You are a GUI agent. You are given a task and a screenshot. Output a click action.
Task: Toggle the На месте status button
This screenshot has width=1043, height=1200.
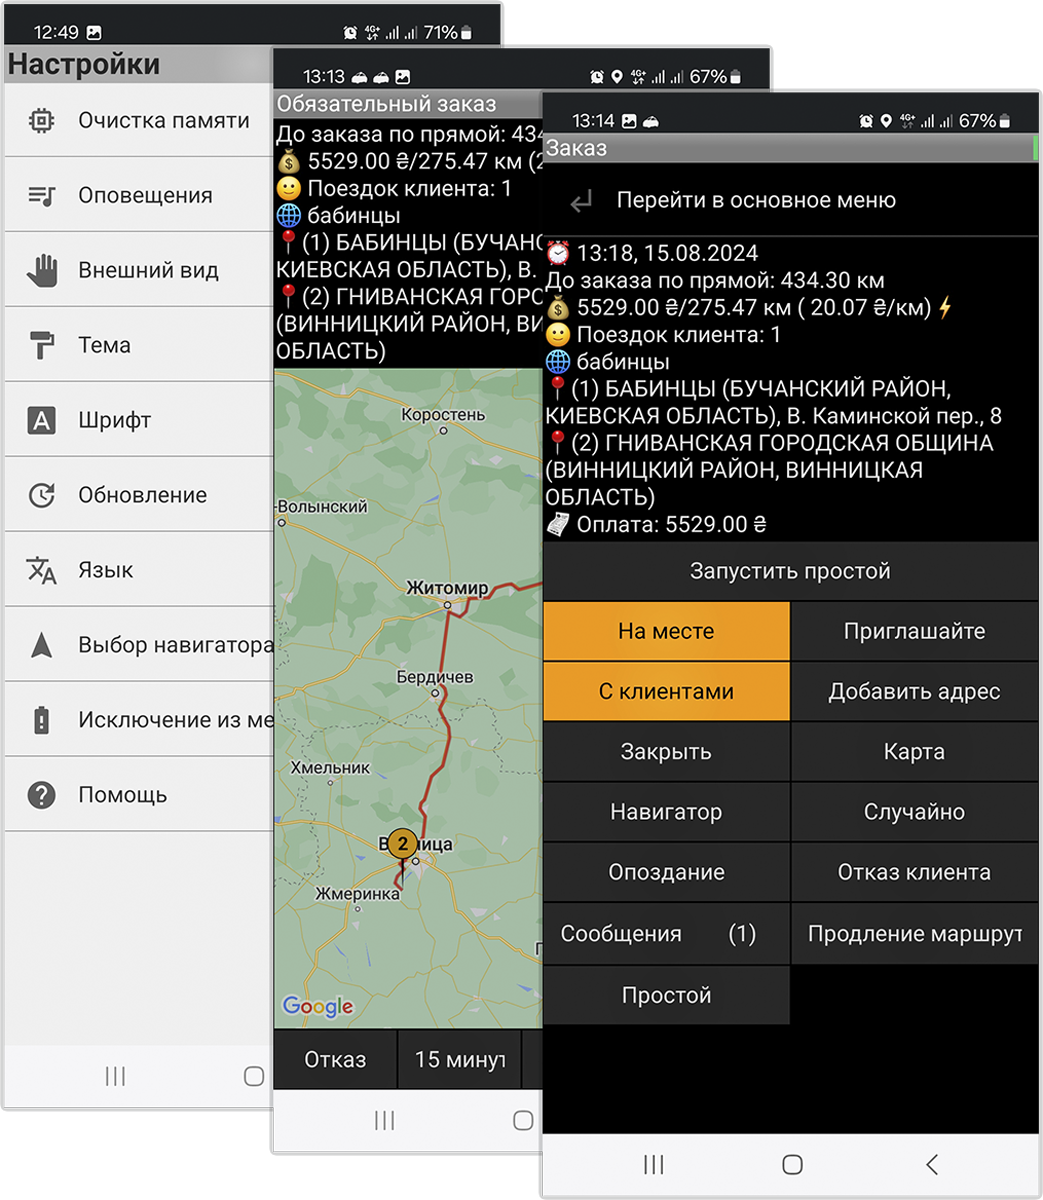coord(666,632)
